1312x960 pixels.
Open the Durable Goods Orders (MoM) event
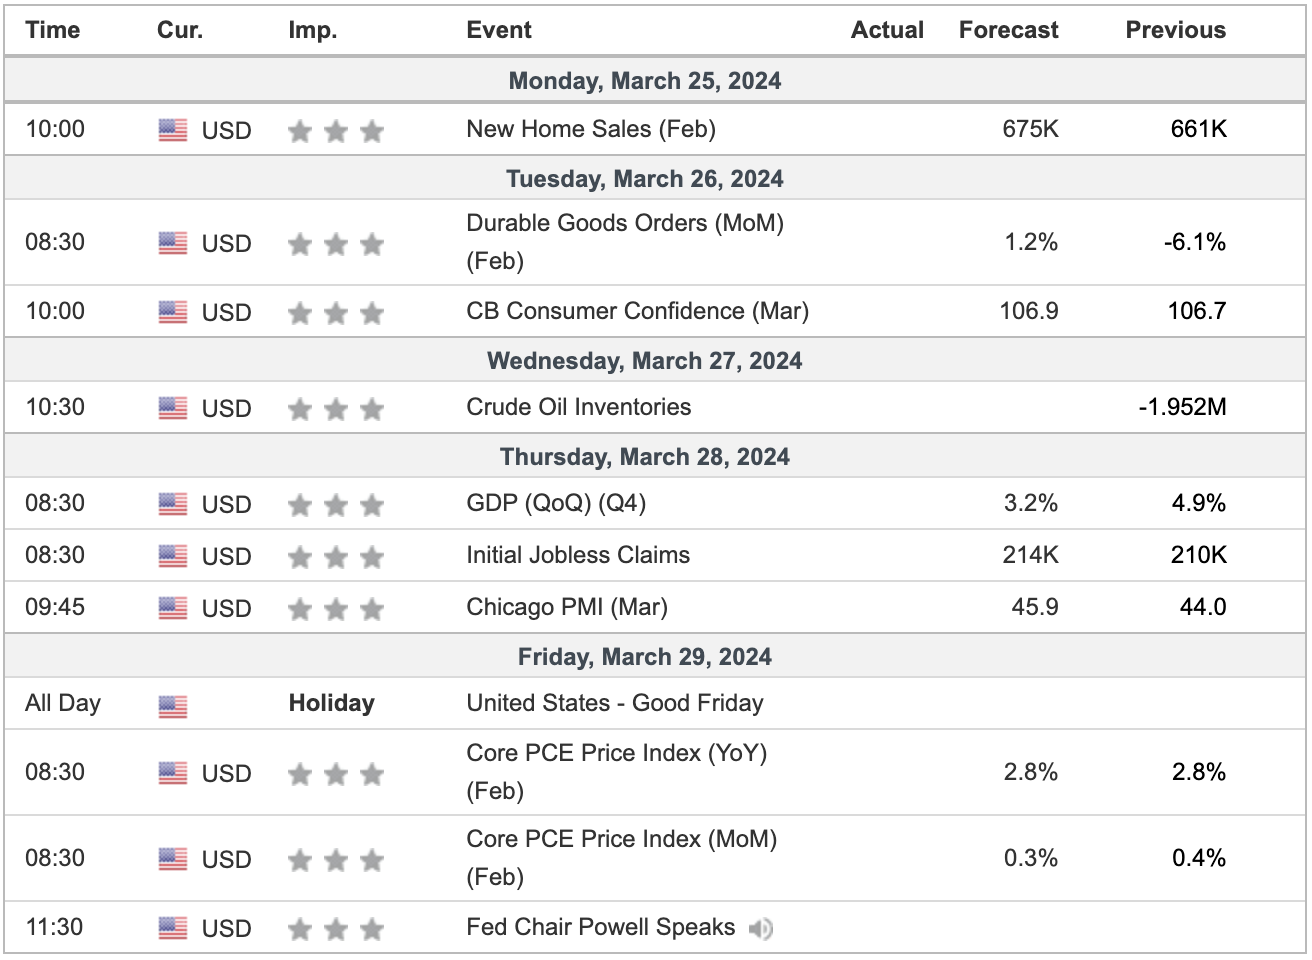pos(625,242)
